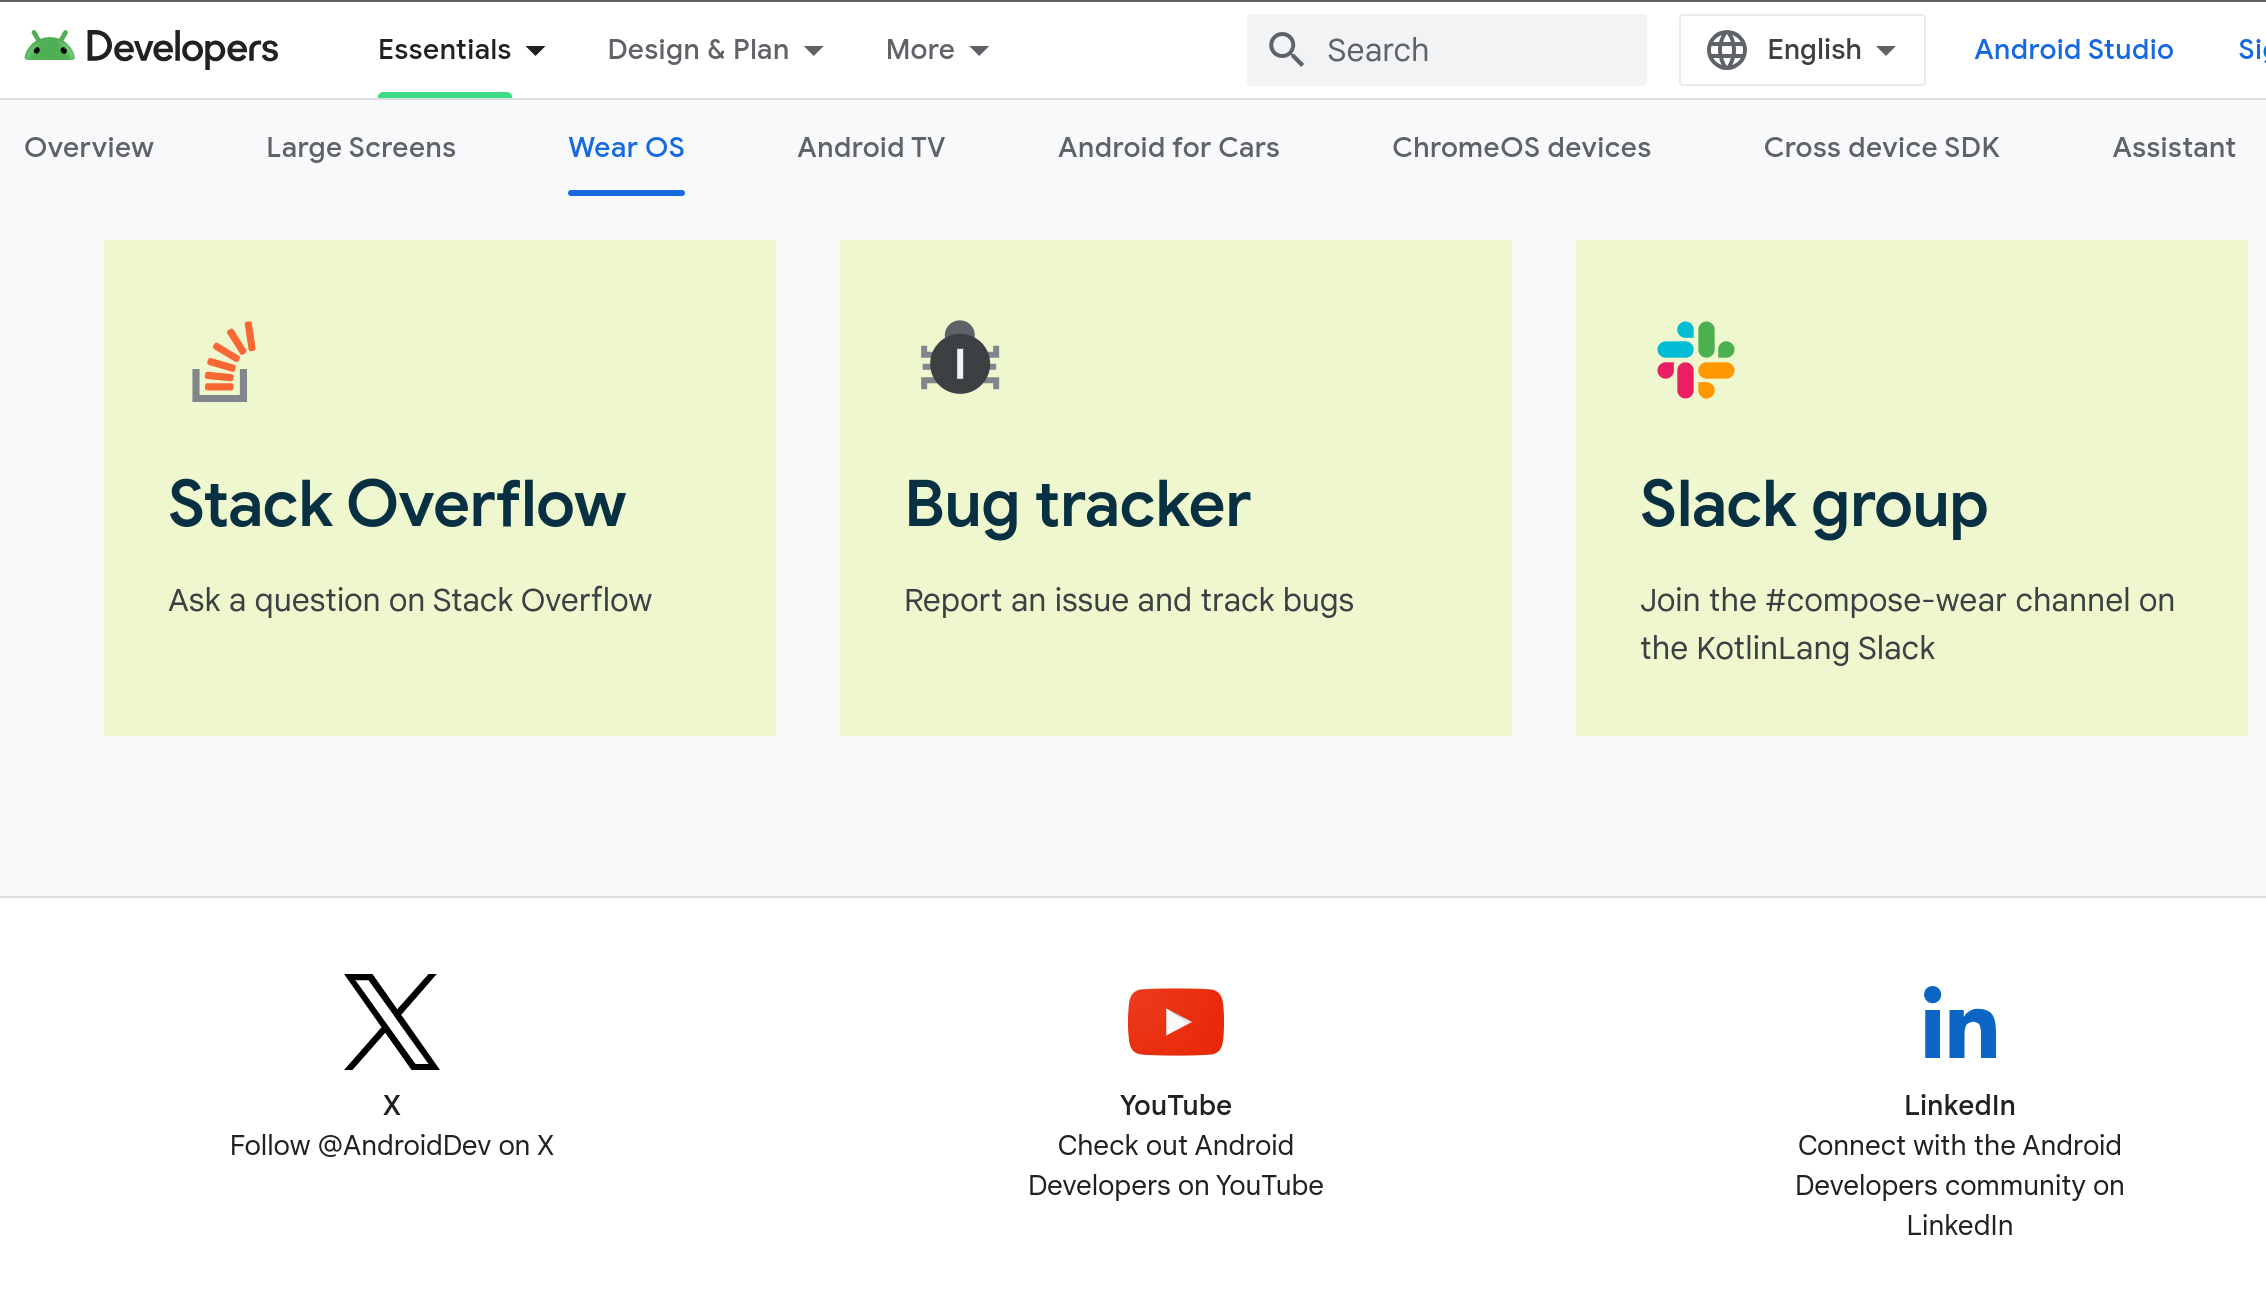The image size is (2266, 1300).
Task: Click the X social logo
Action: click(x=391, y=1021)
